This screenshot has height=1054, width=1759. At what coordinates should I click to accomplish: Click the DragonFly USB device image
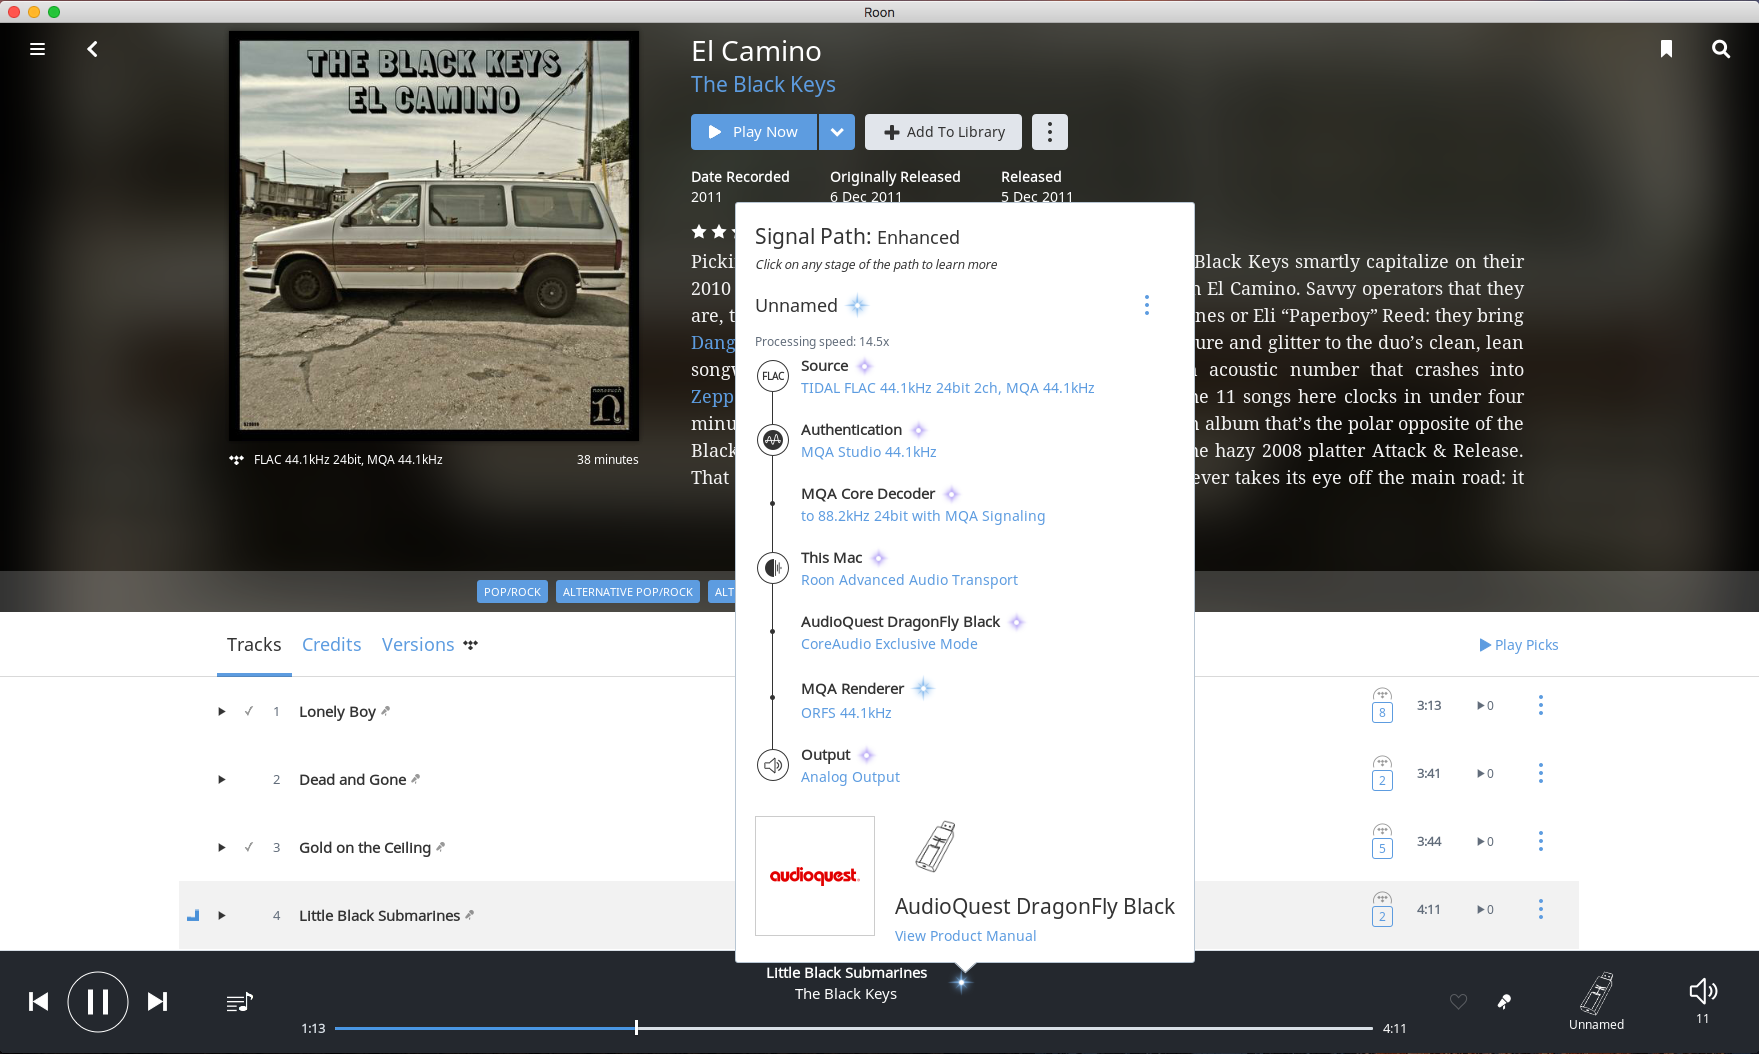(x=936, y=847)
